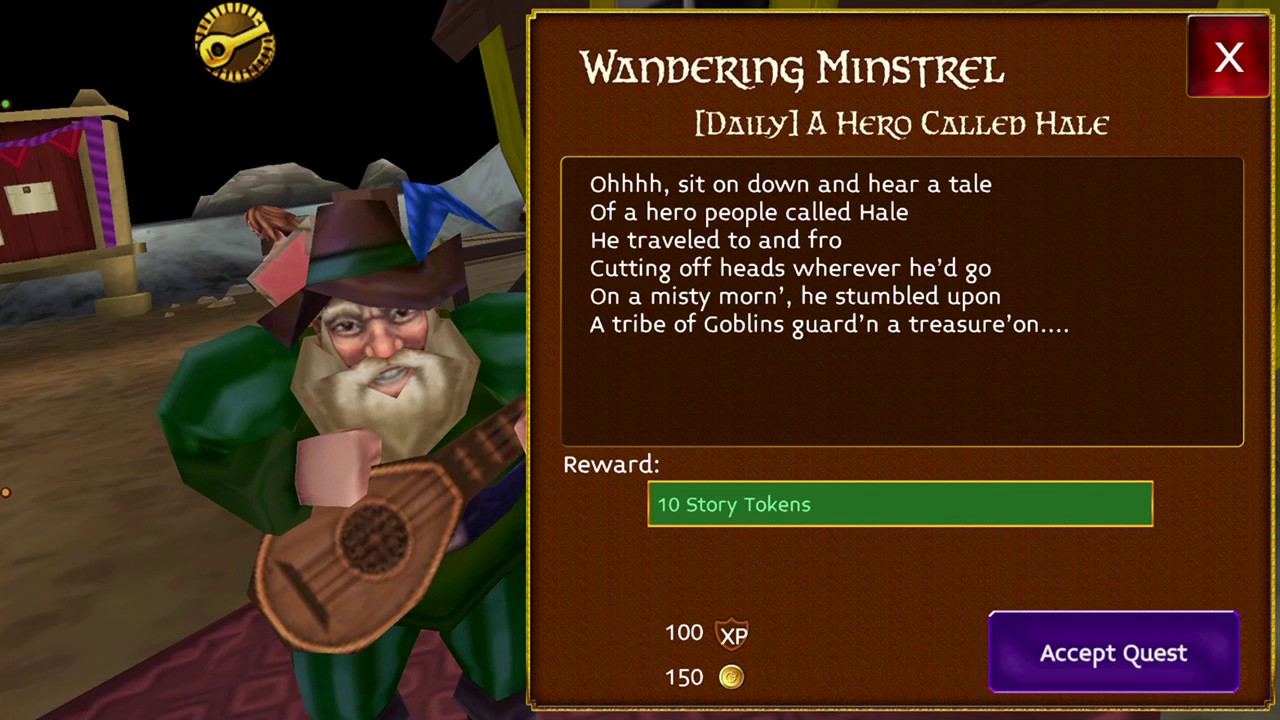Click the 100 XP reward value
This screenshot has width=1280, height=720.
pyautogui.click(x=684, y=632)
